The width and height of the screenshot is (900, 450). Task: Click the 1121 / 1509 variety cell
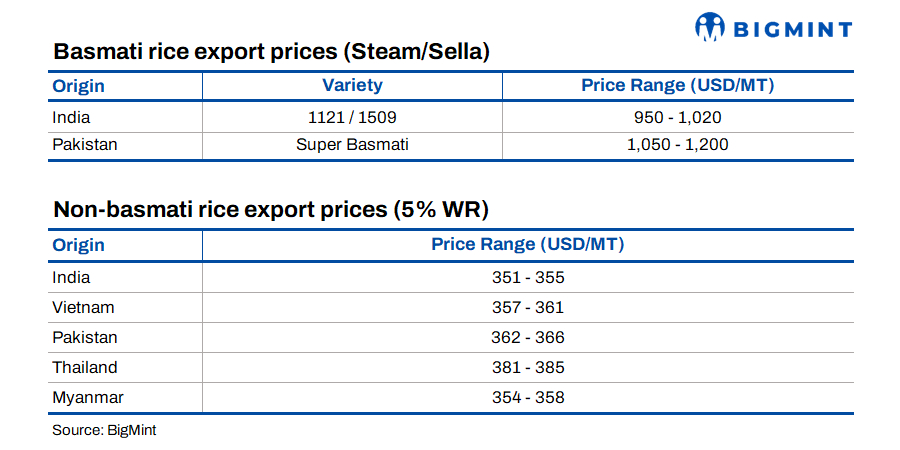(x=352, y=117)
